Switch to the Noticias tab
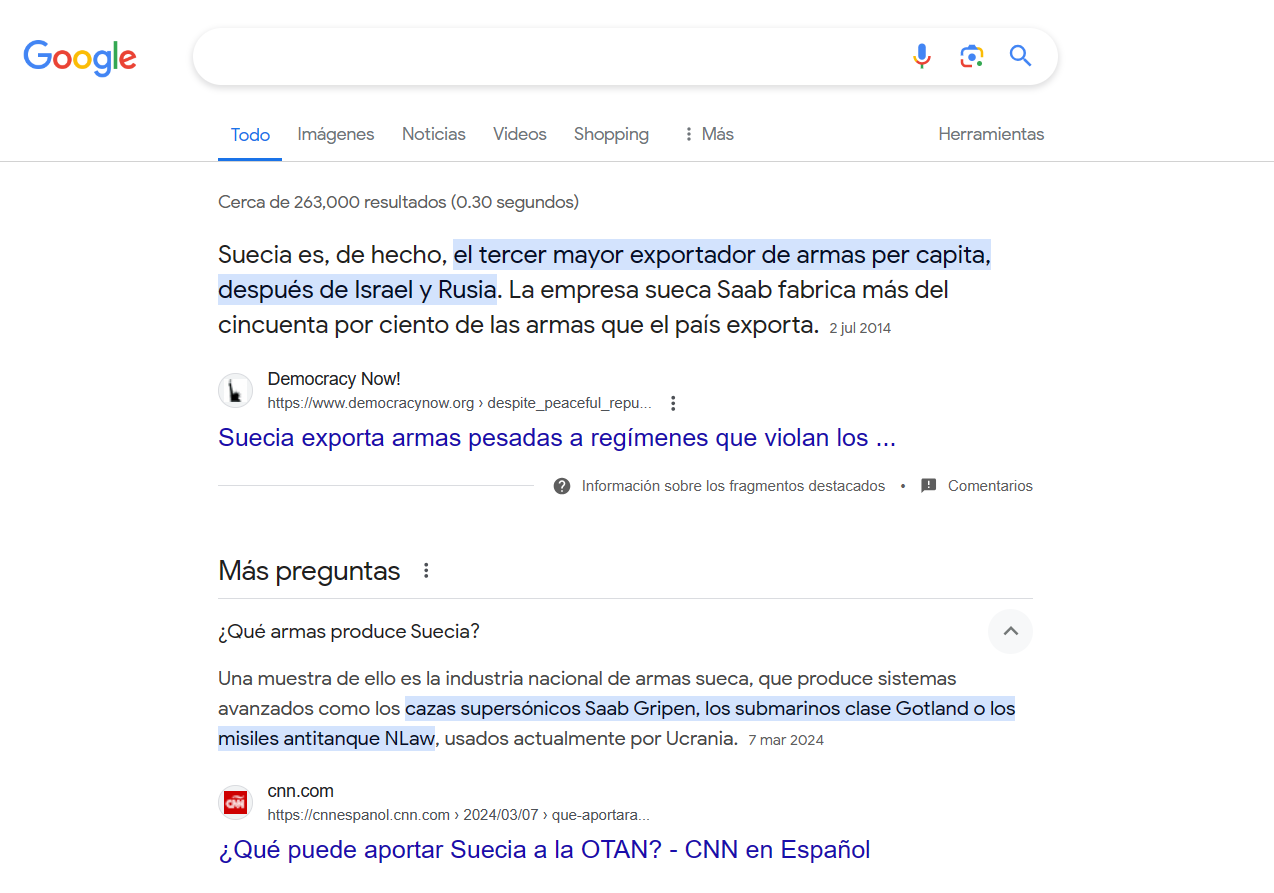The height and width of the screenshot is (893, 1274). tap(434, 134)
